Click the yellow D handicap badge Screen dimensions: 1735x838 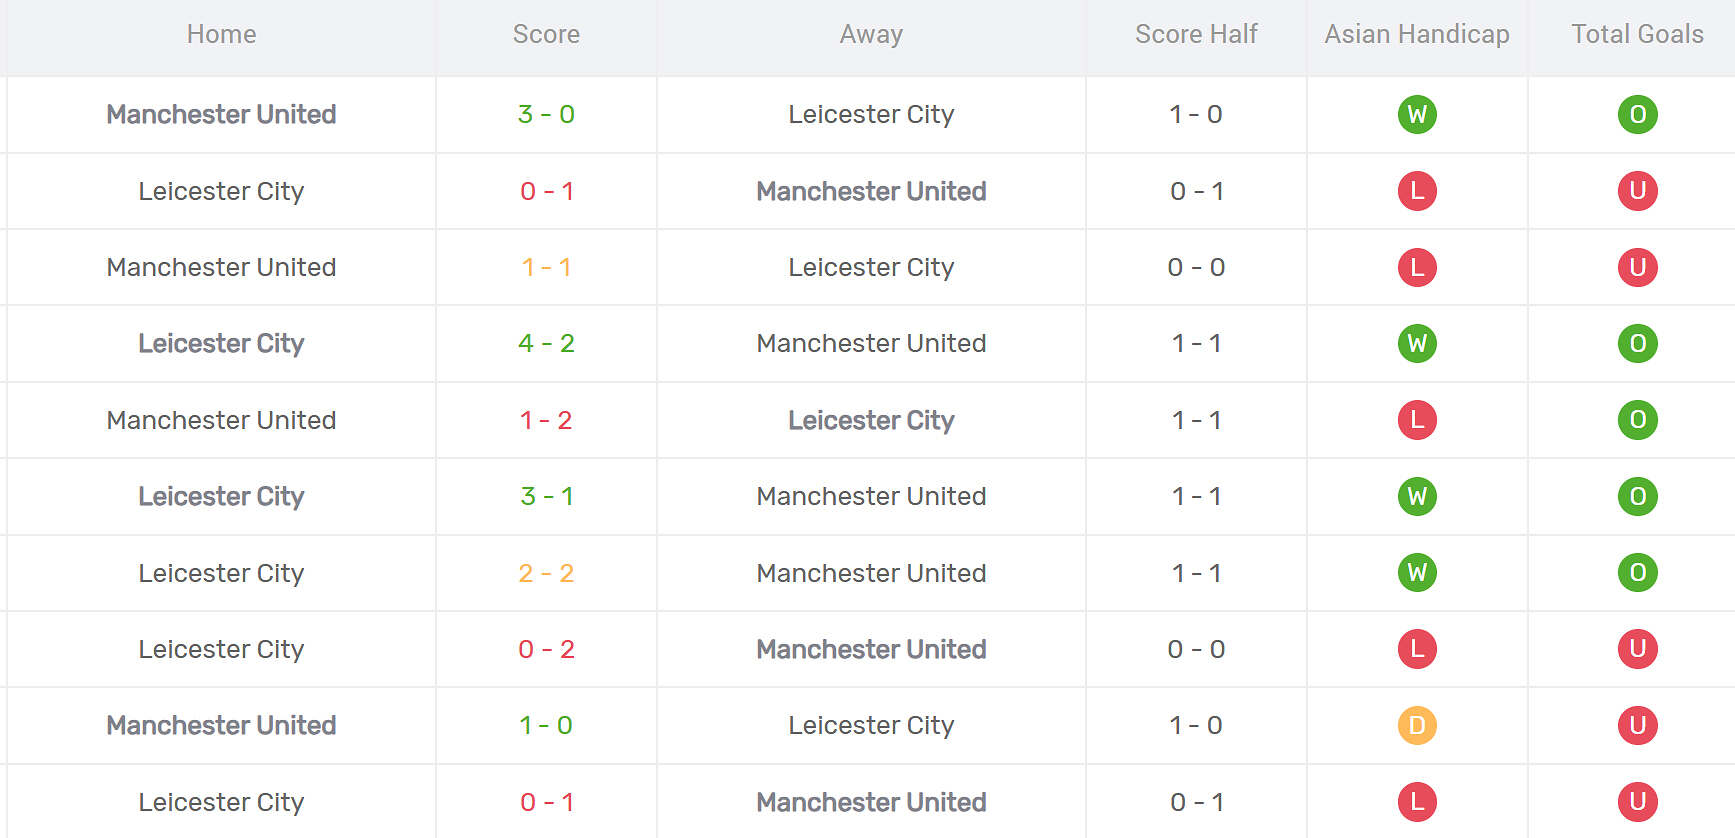pos(1416,725)
